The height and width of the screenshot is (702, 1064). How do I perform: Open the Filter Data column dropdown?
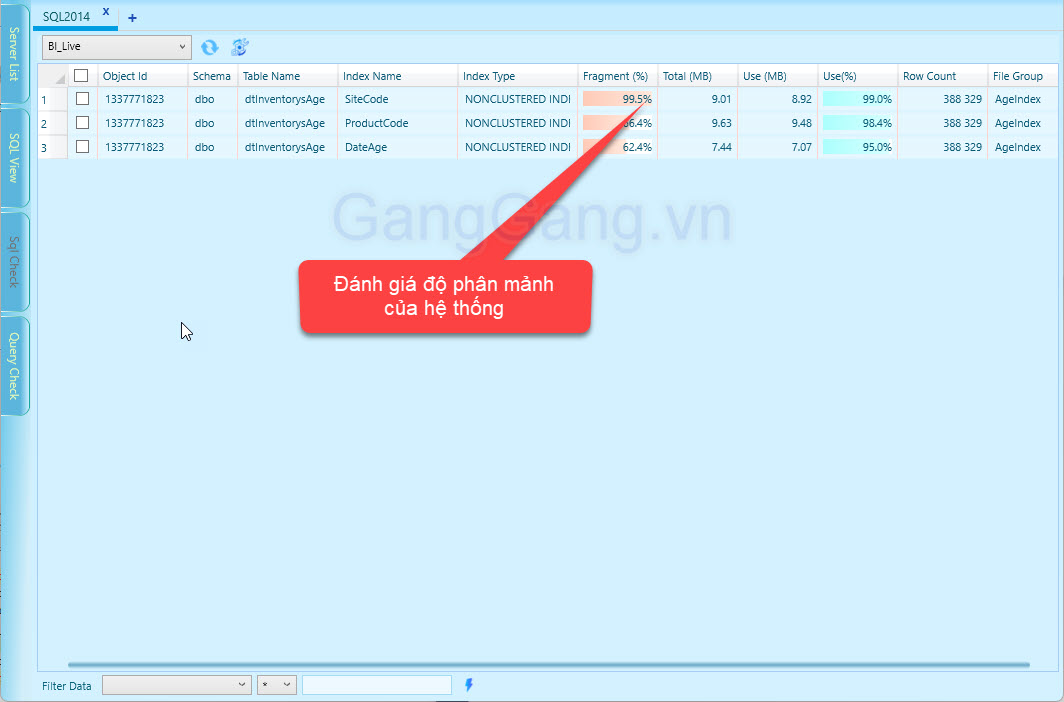pos(176,685)
